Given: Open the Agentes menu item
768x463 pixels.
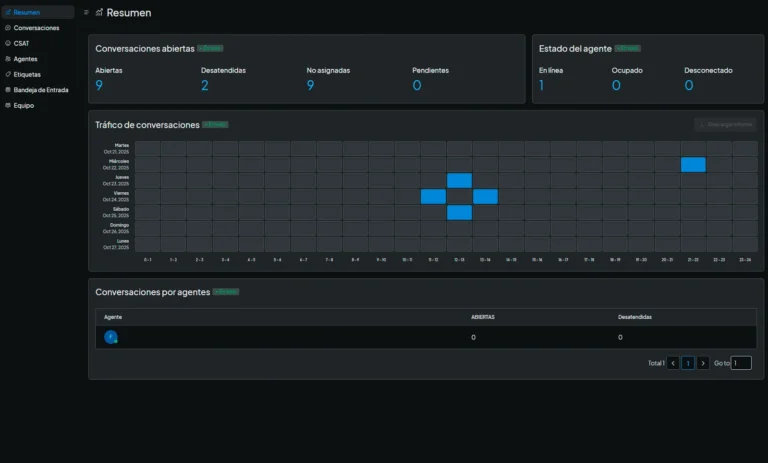Looking at the screenshot, I should (26, 59).
